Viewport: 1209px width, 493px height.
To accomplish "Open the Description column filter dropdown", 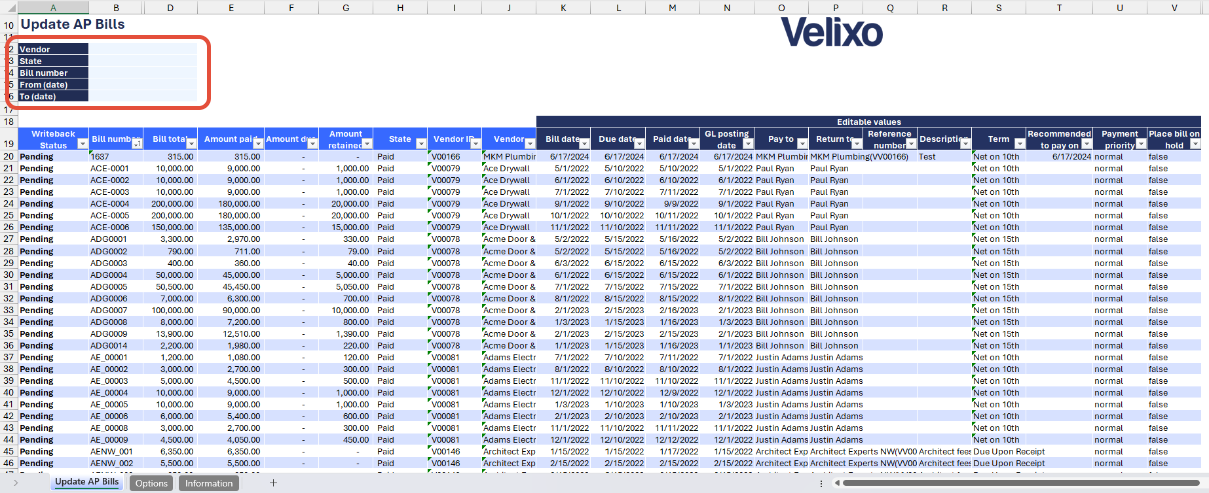I will (964, 145).
